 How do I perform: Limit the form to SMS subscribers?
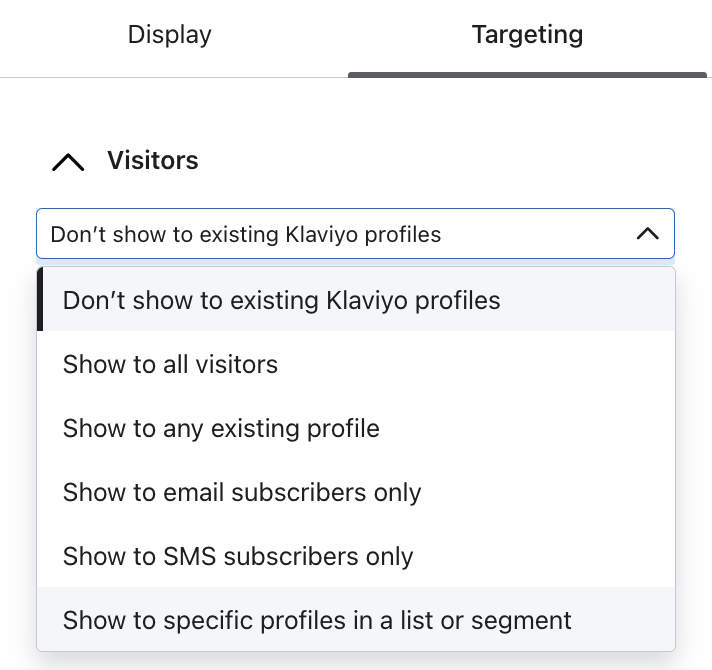[x=238, y=556]
